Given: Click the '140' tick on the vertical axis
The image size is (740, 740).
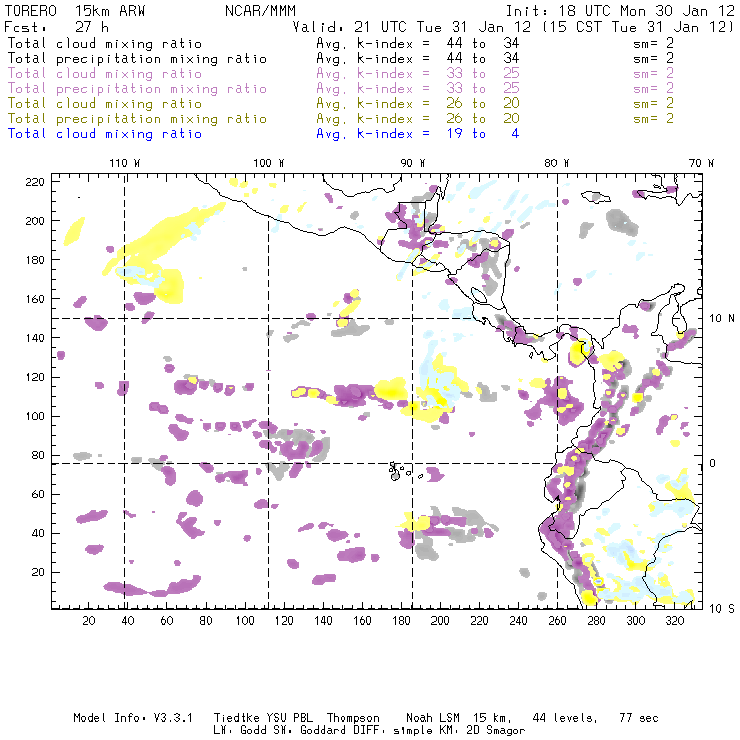Looking at the screenshot, I should click(35, 338).
